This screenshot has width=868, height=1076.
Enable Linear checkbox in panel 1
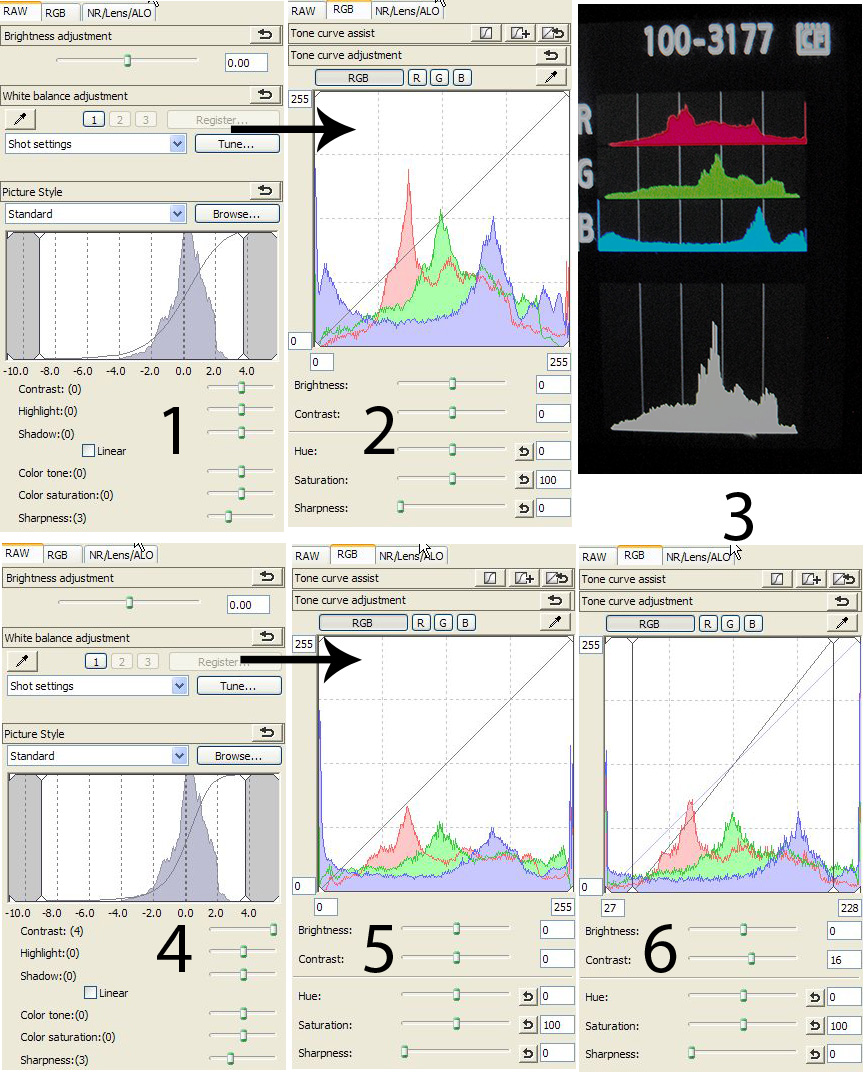(x=89, y=451)
